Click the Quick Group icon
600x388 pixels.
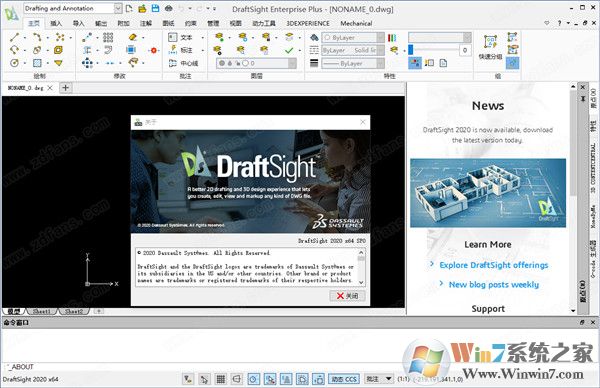tap(490, 47)
